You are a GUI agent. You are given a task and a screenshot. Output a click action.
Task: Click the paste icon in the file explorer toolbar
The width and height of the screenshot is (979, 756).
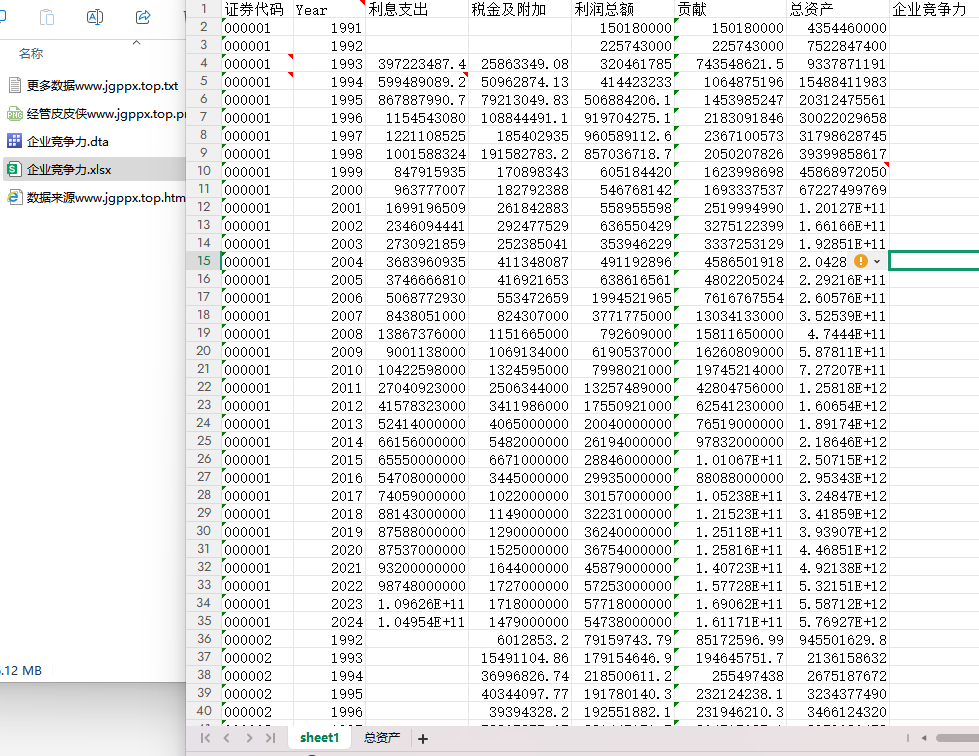(47, 17)
